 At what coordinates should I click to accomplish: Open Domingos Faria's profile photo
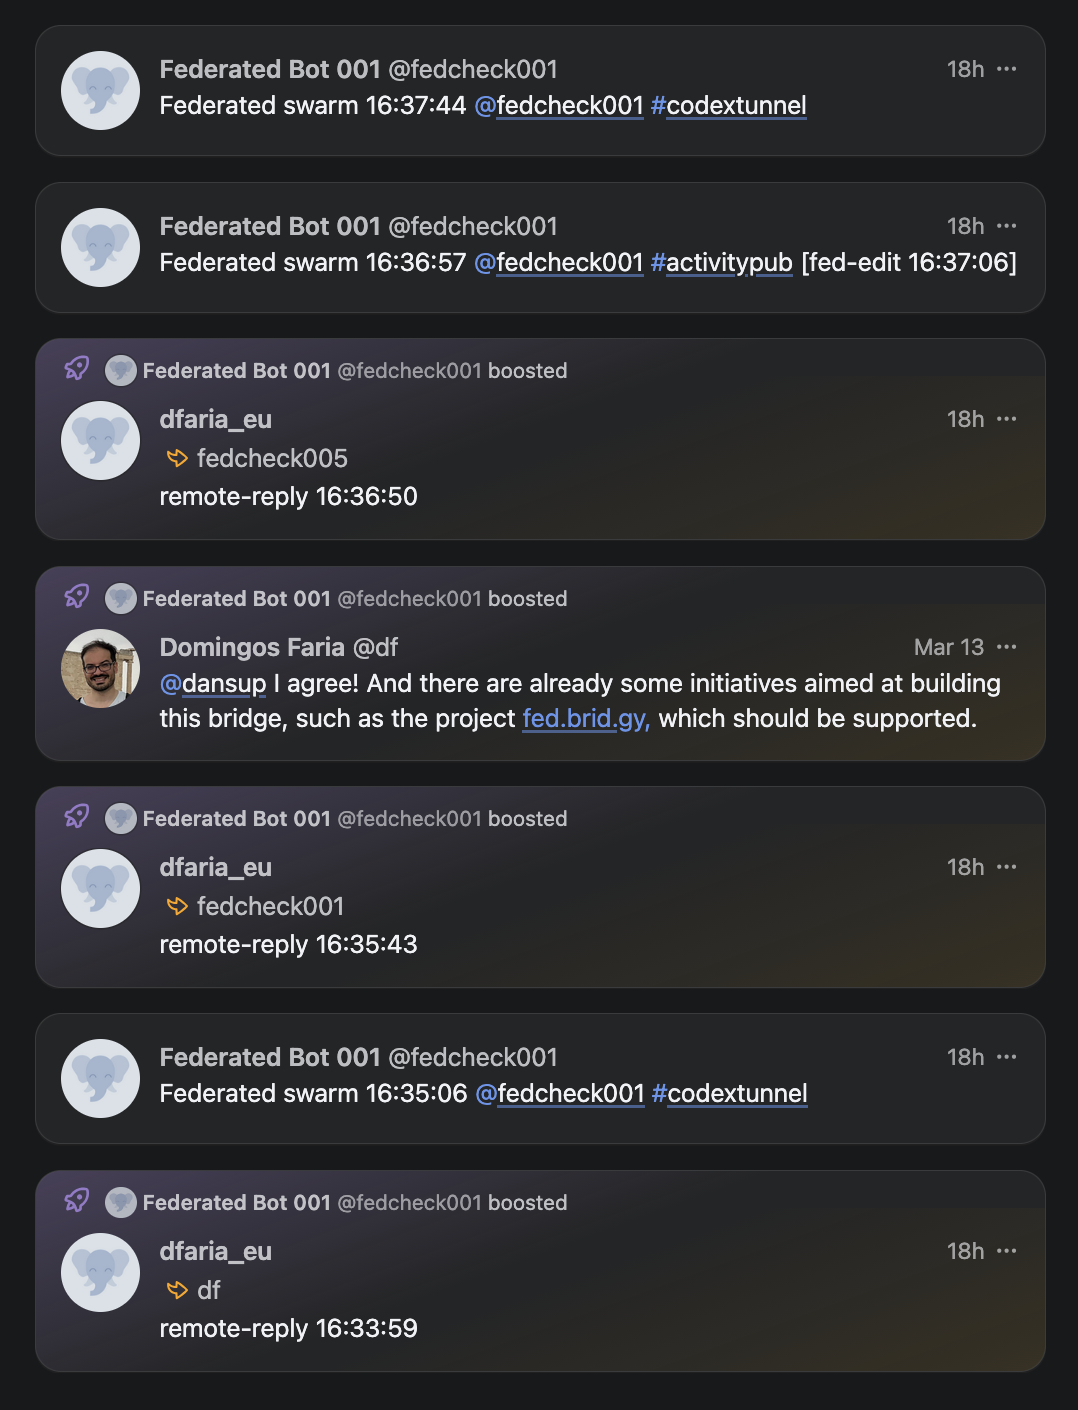(x=100, y=668)
